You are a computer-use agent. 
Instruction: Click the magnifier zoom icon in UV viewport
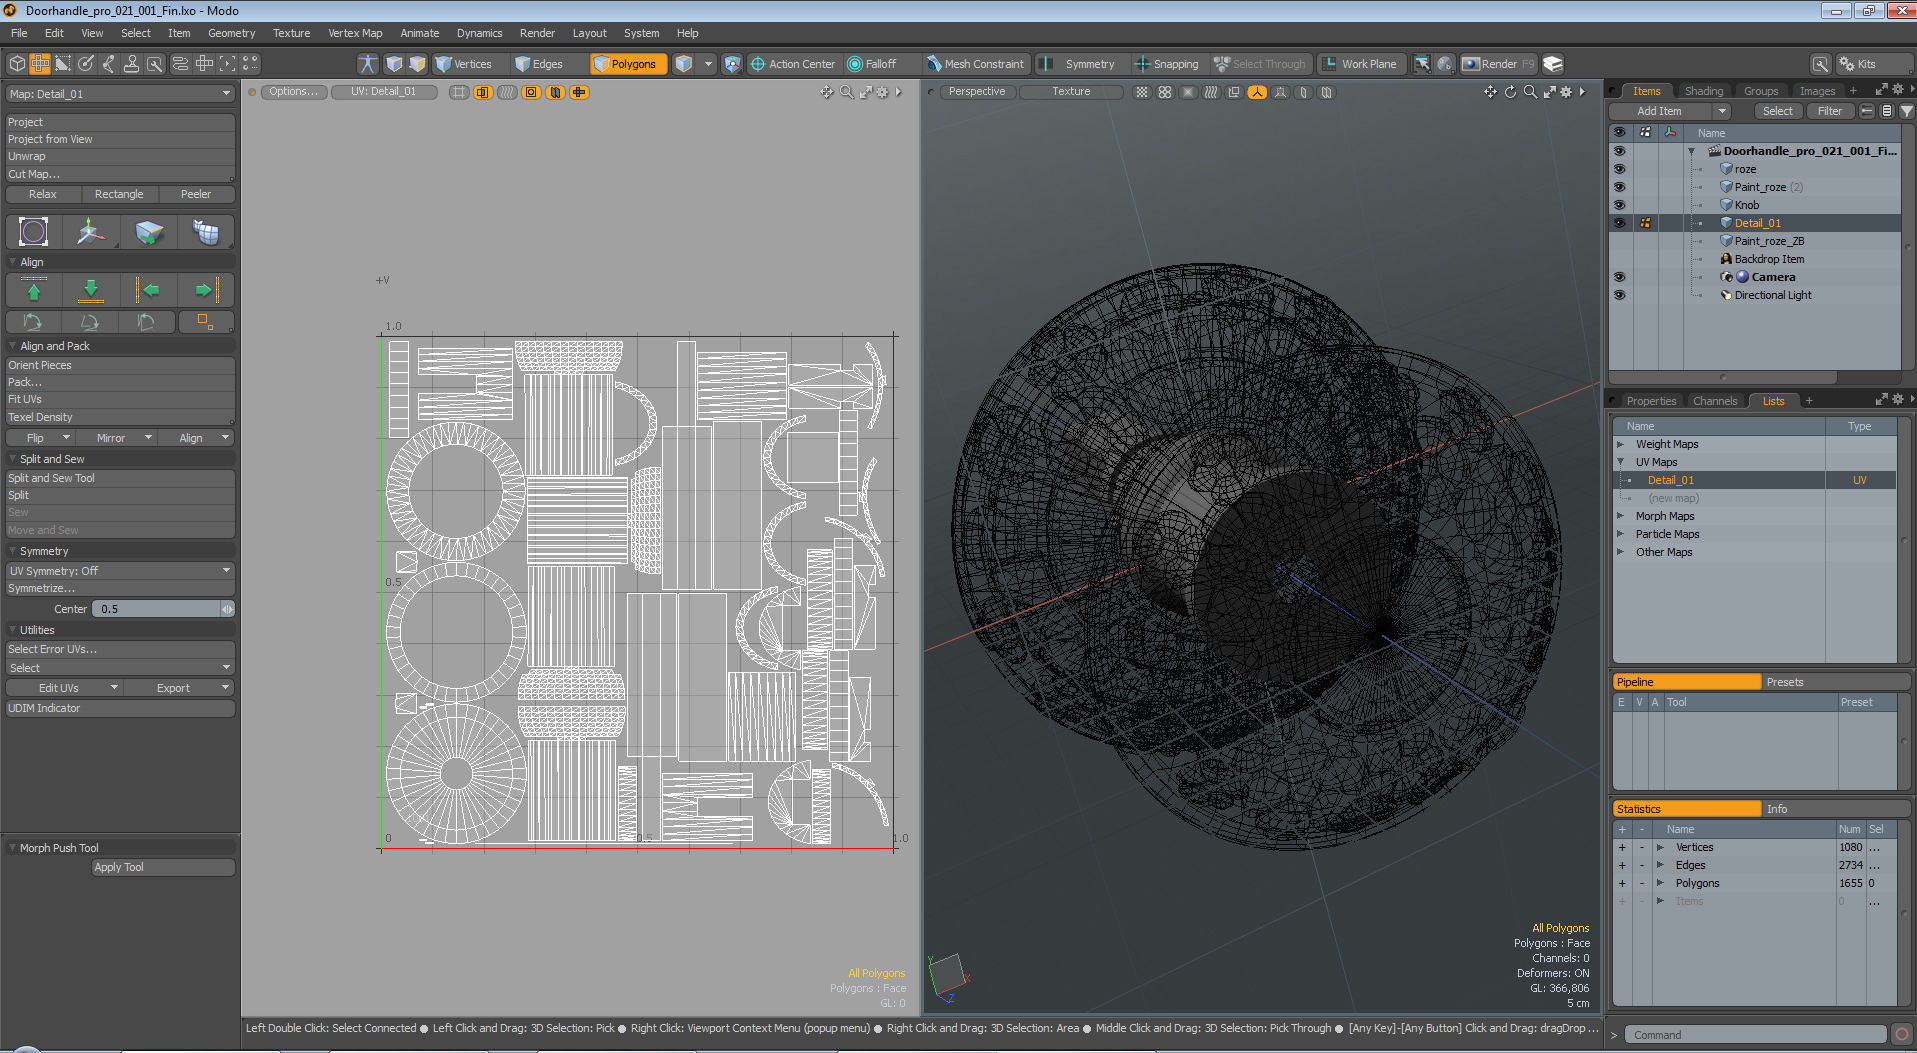tap(847, 92)
